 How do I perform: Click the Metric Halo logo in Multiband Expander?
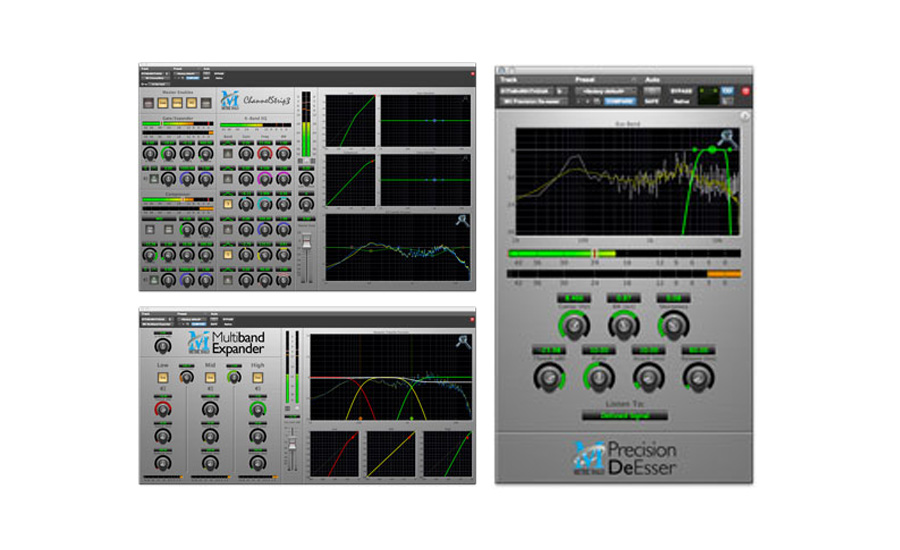click(199, 343)
